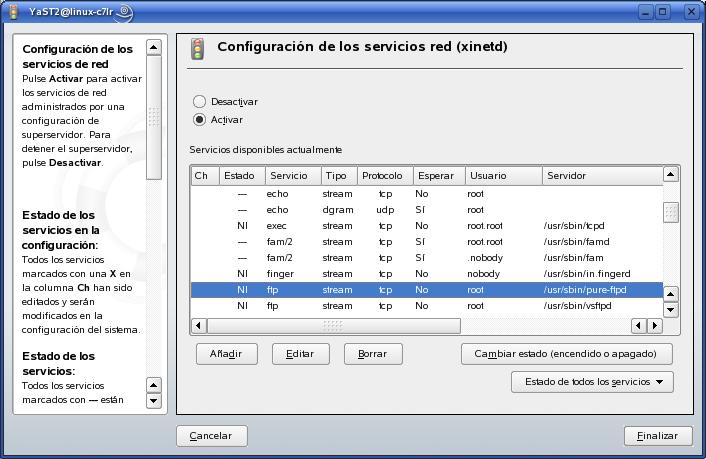This screenshot has width=706, height=459.
Task: Open Estado de todos los servicios dropdown
Action: [592, 382]
